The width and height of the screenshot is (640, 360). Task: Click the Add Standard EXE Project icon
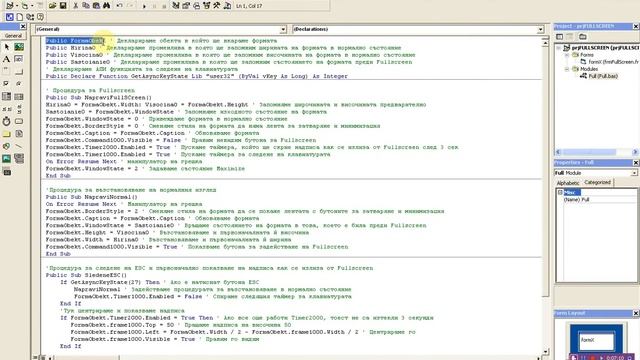coord(10,6)
